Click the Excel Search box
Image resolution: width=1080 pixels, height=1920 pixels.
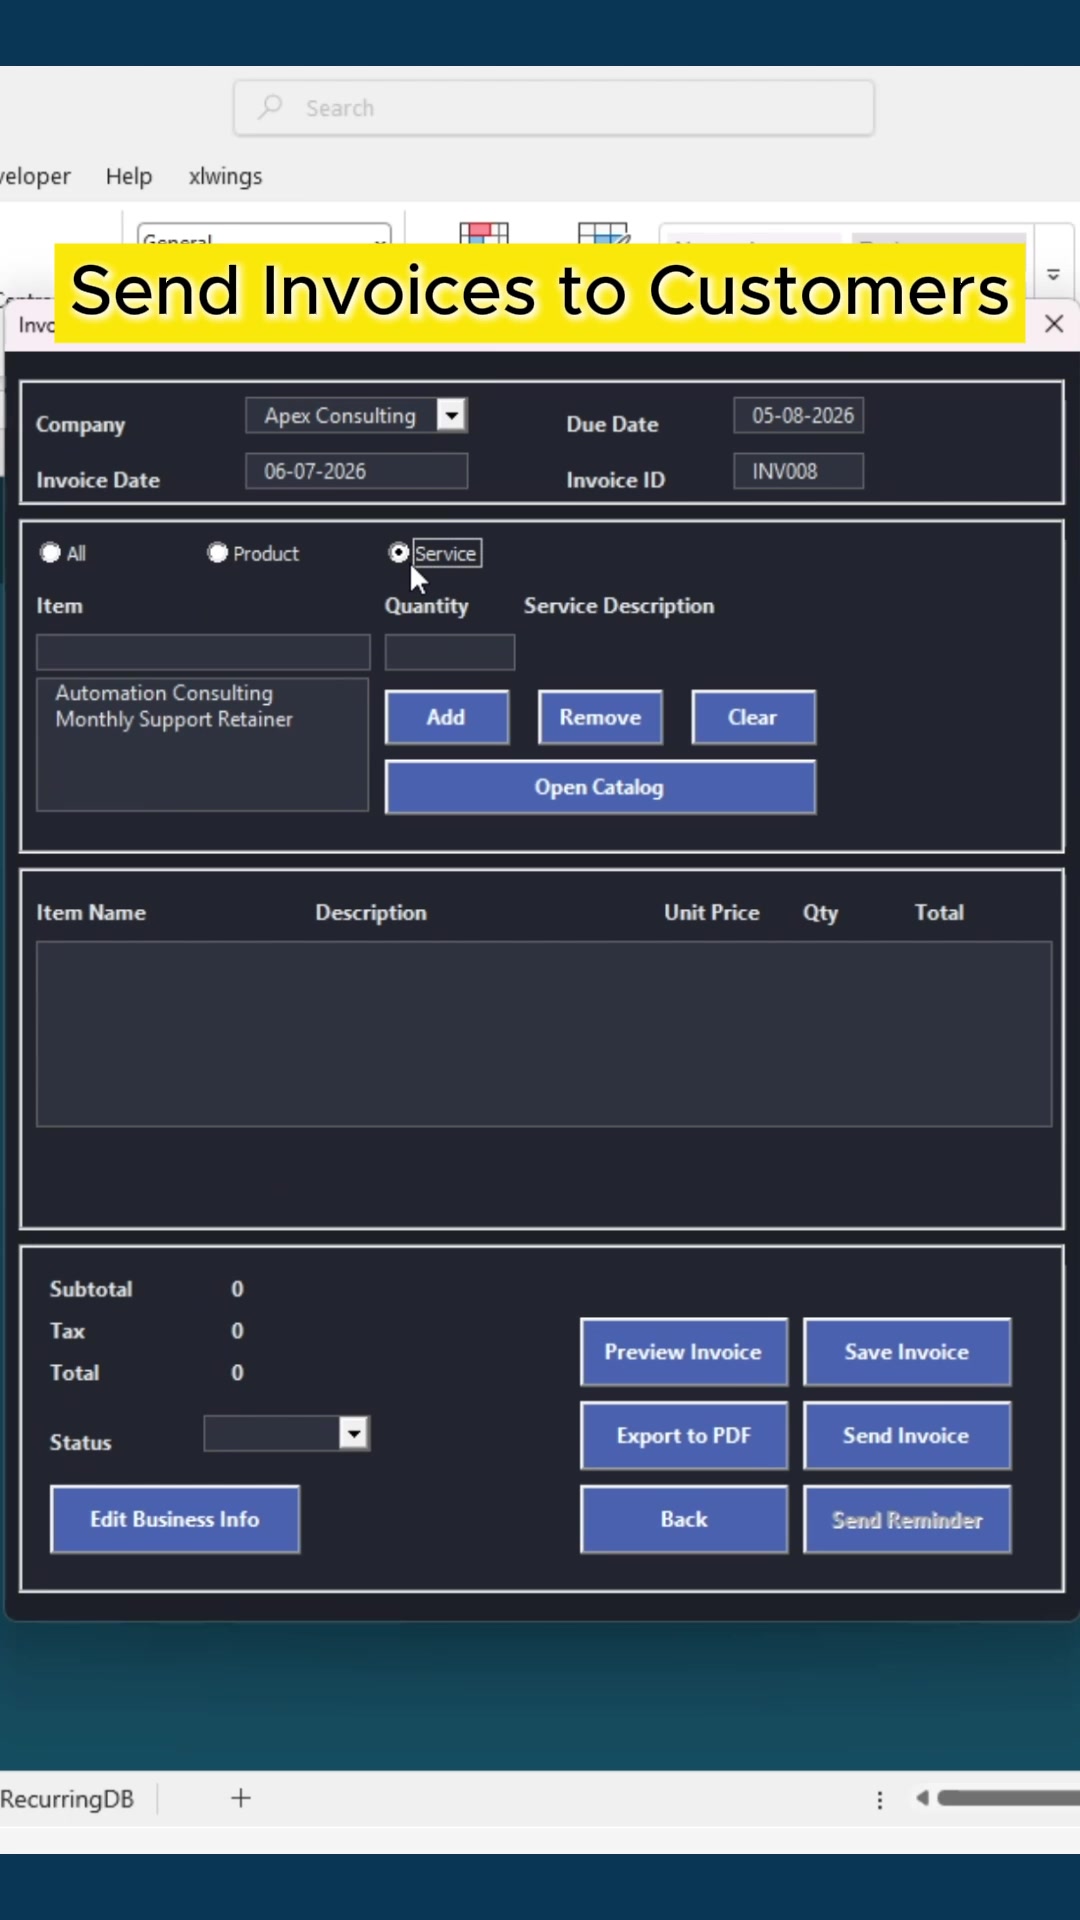click(x=554, y=108)
